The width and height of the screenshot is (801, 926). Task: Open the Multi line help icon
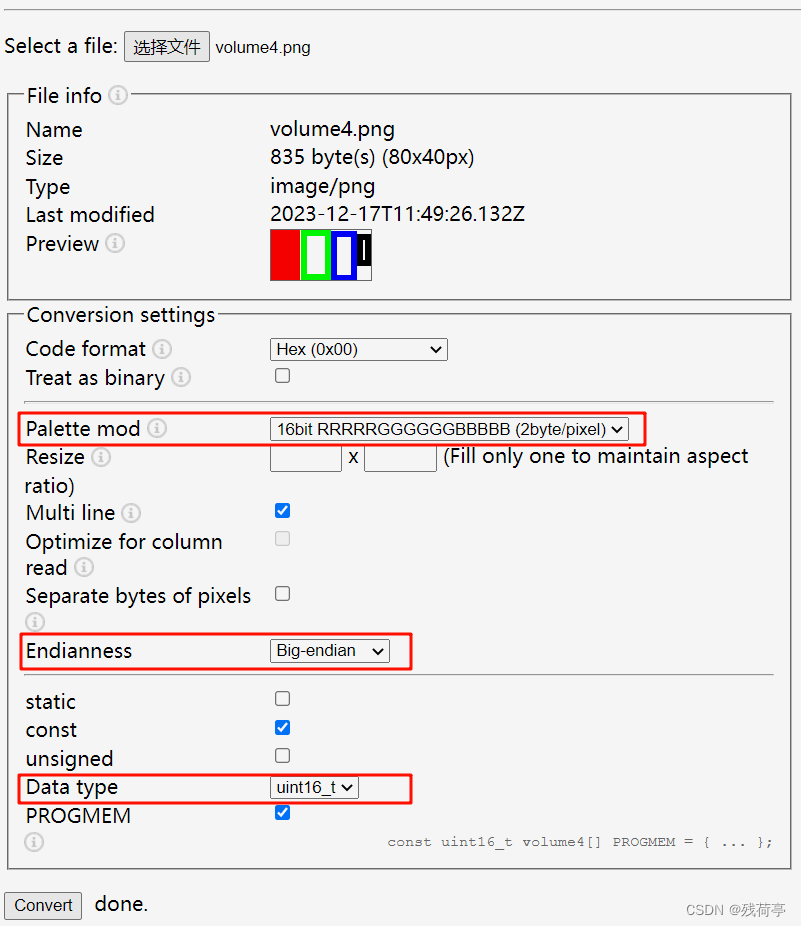tap(130, 513)
